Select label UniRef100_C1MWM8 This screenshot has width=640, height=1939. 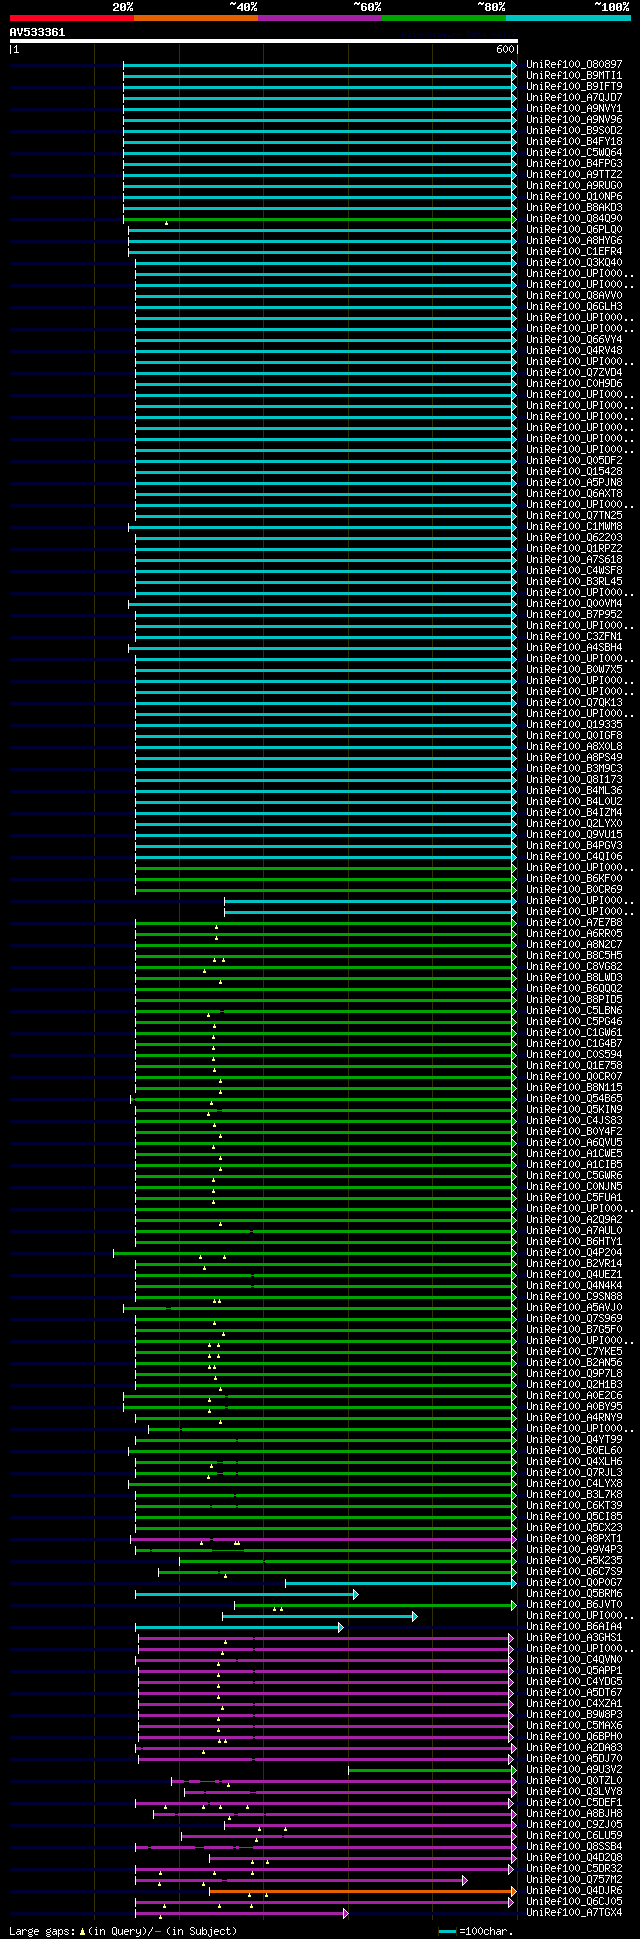(574, 527)
